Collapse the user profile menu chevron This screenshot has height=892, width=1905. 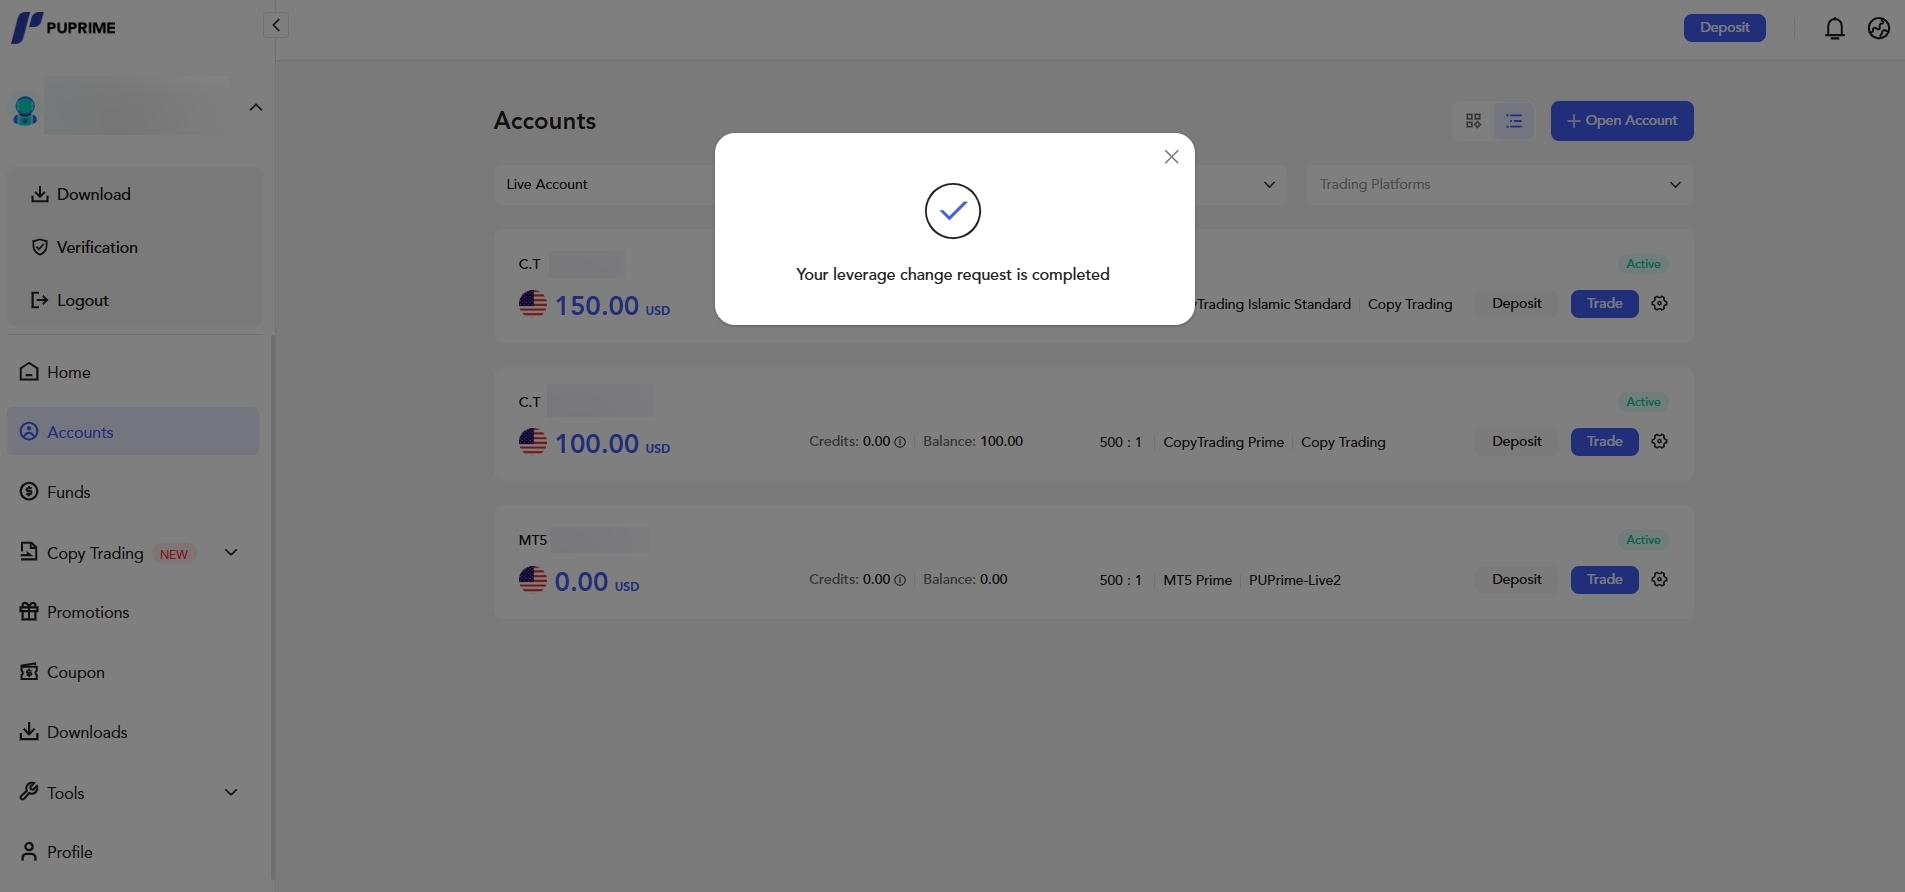click(x=255, y=108)
